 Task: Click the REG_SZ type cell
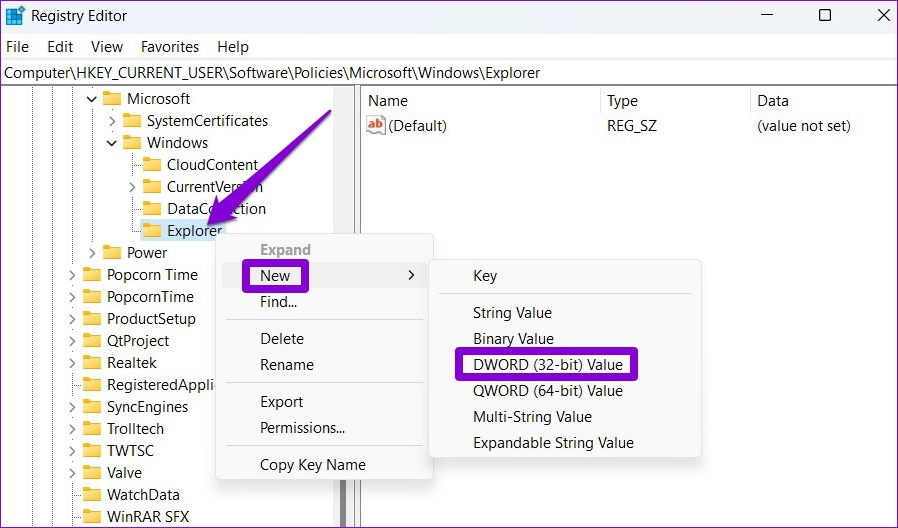[632, 125]
